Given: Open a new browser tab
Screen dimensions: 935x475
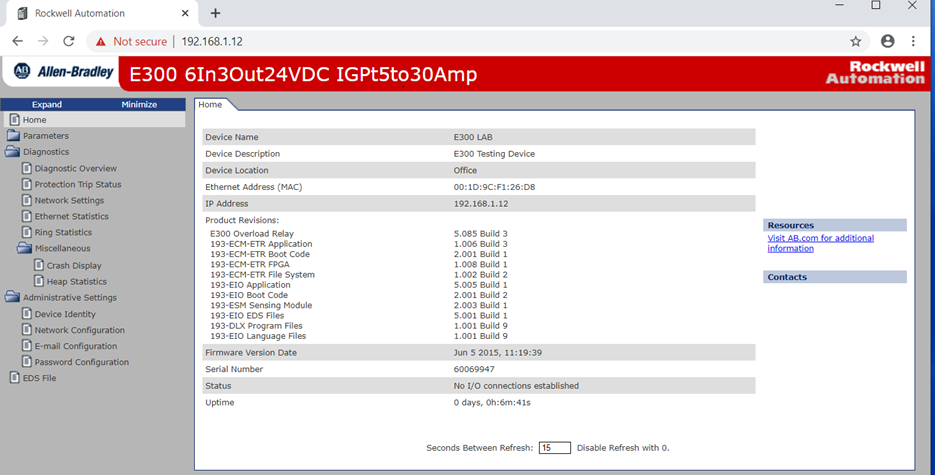Looking at the screenshot, I should pyautogui.click(x=215, y=13).
